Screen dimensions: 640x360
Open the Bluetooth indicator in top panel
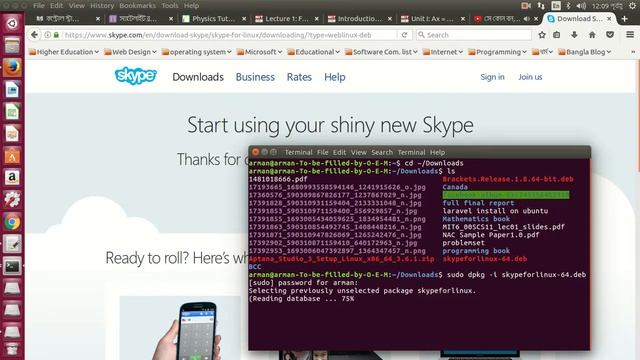568,6
